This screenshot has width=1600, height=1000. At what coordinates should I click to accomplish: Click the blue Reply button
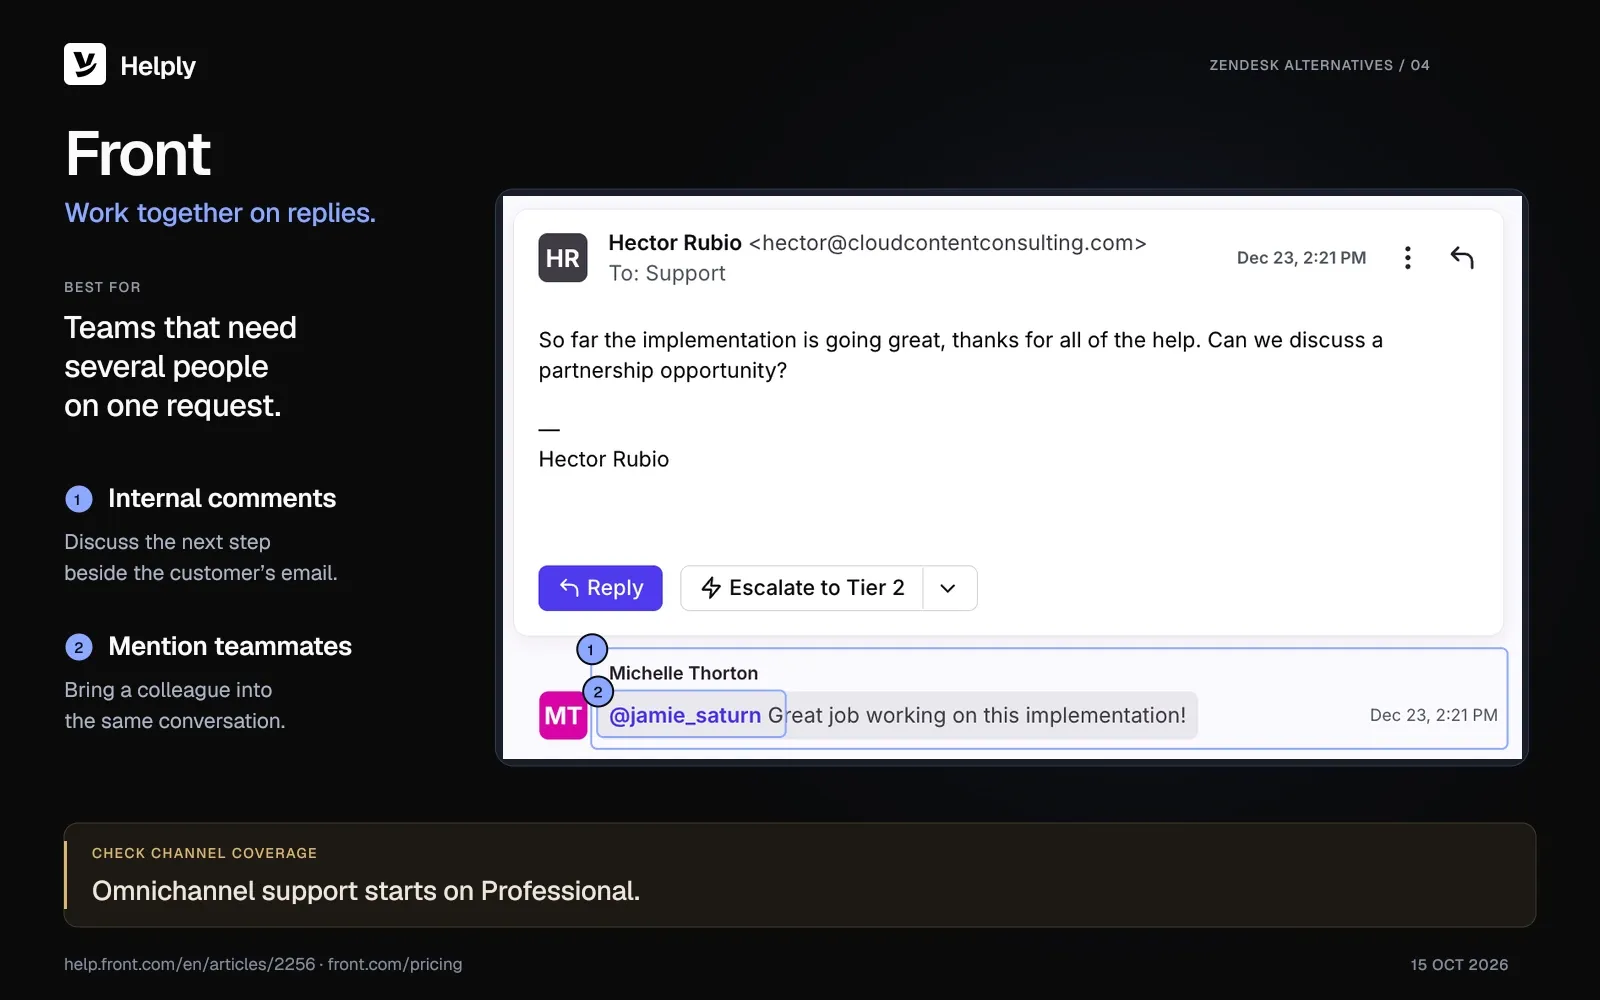tap(600, 588)
